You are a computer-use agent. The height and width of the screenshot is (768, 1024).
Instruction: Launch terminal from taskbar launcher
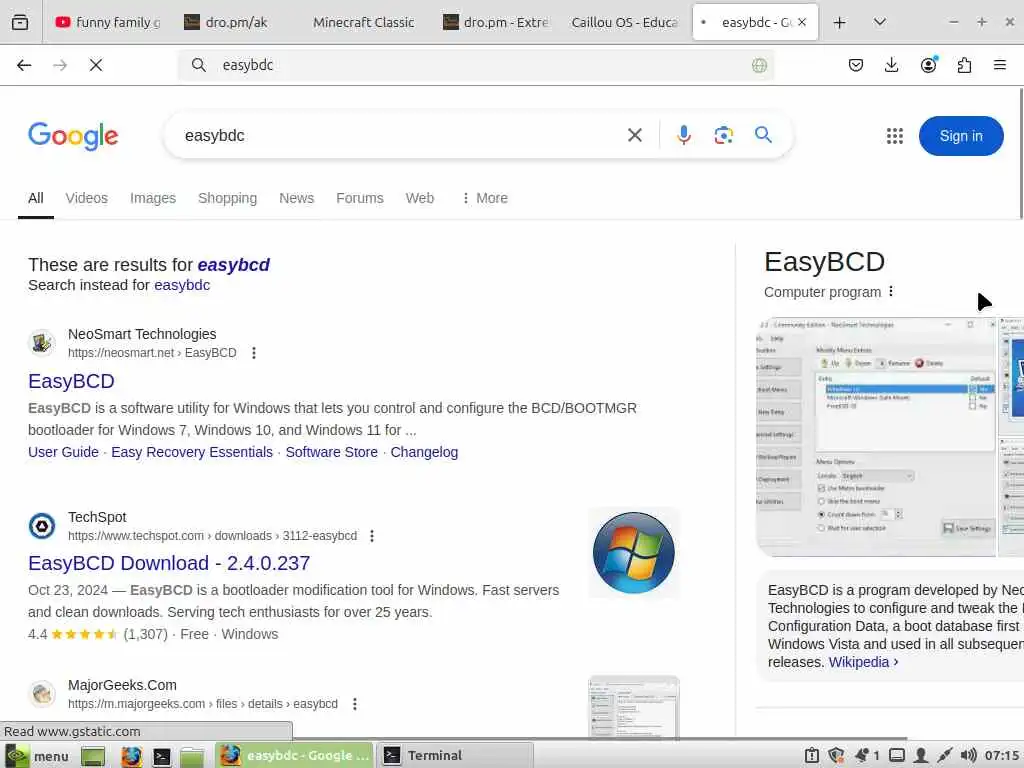click(161, 756)
